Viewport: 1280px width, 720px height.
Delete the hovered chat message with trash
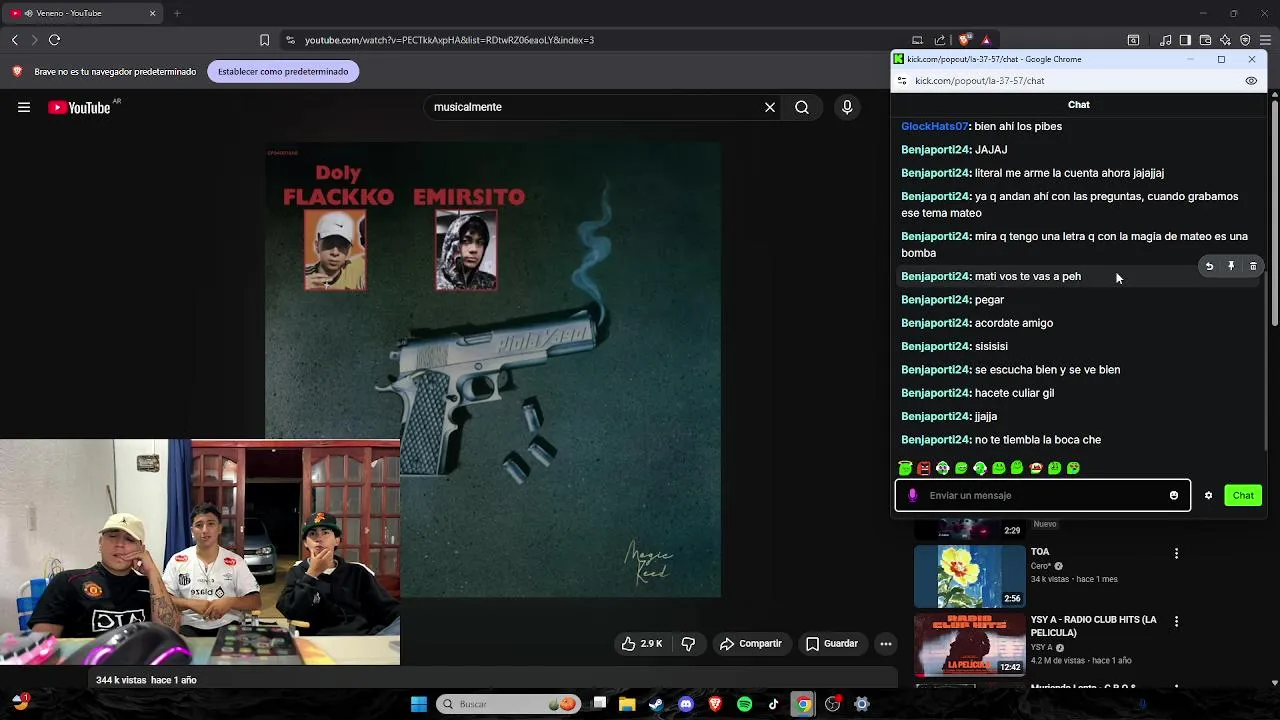1253,266
